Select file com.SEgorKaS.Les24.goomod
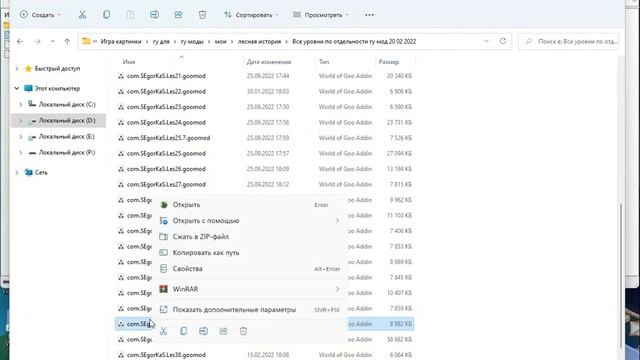 265,122
